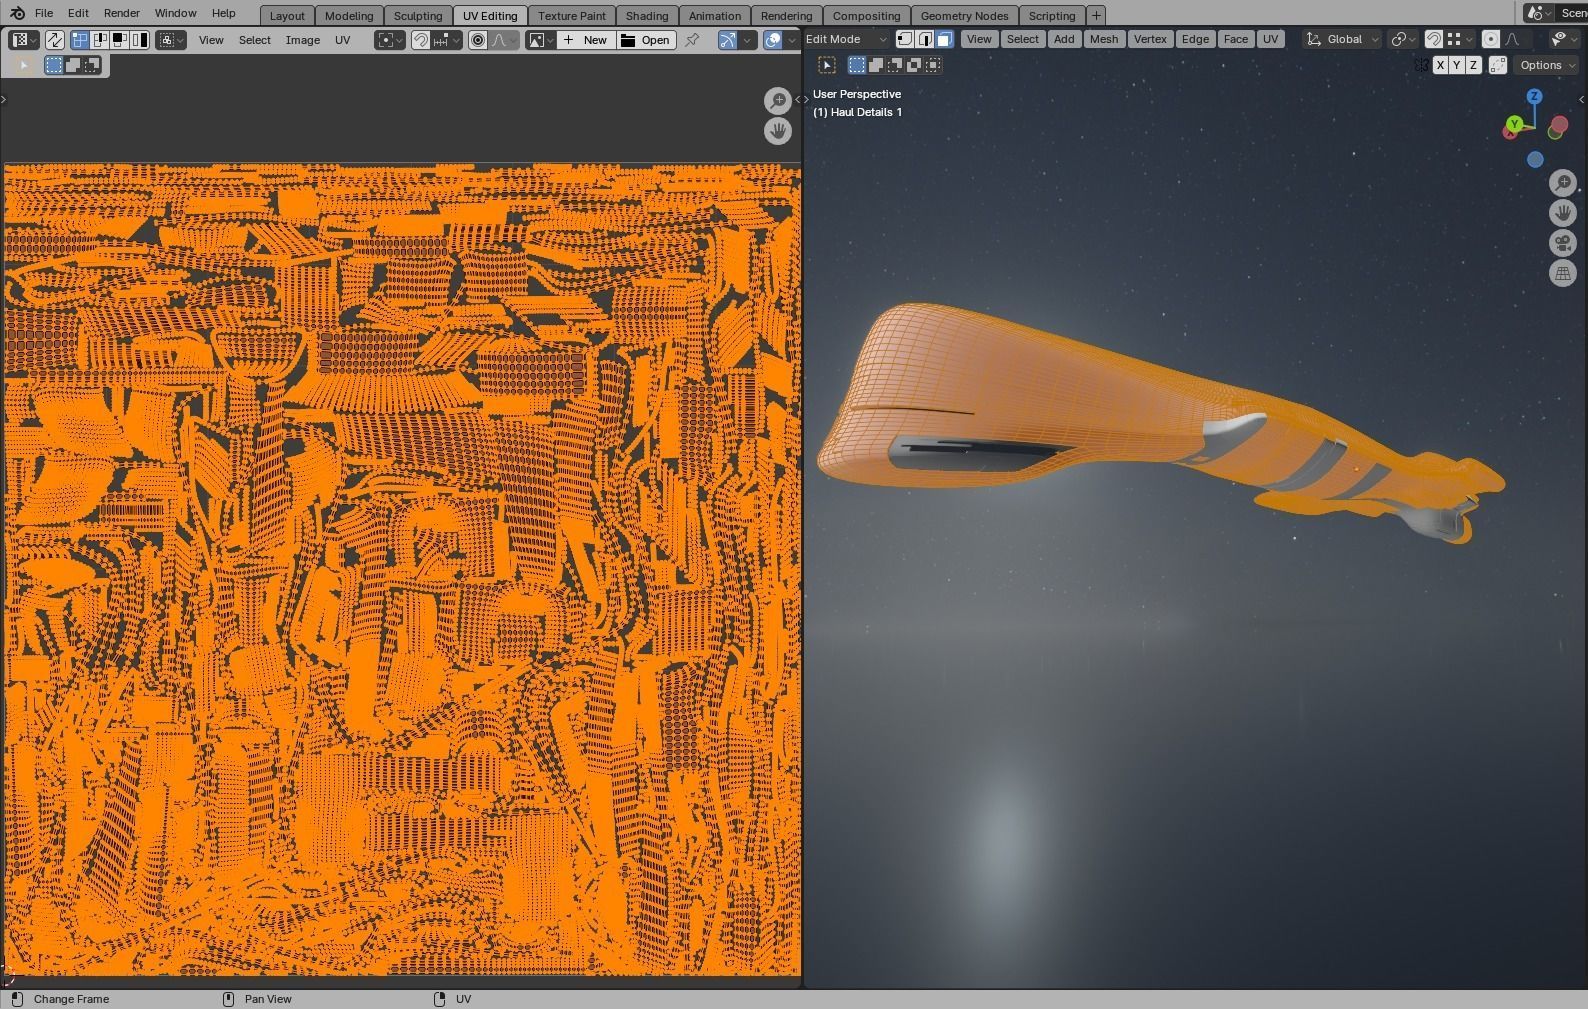1588x1009 pixels.
Task: Open the Vertex menu in 3D viewport
Action: point(1150,39)
